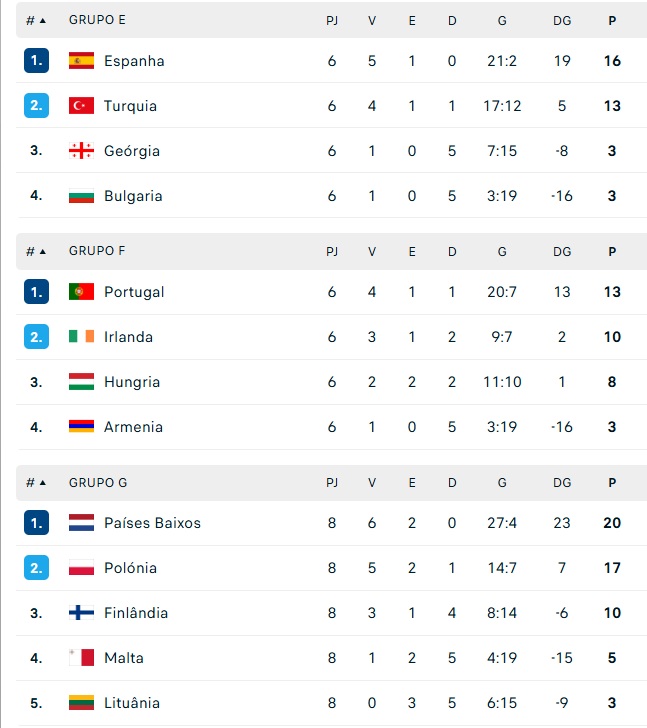Click the Turkey flag icon

[81, 106]
